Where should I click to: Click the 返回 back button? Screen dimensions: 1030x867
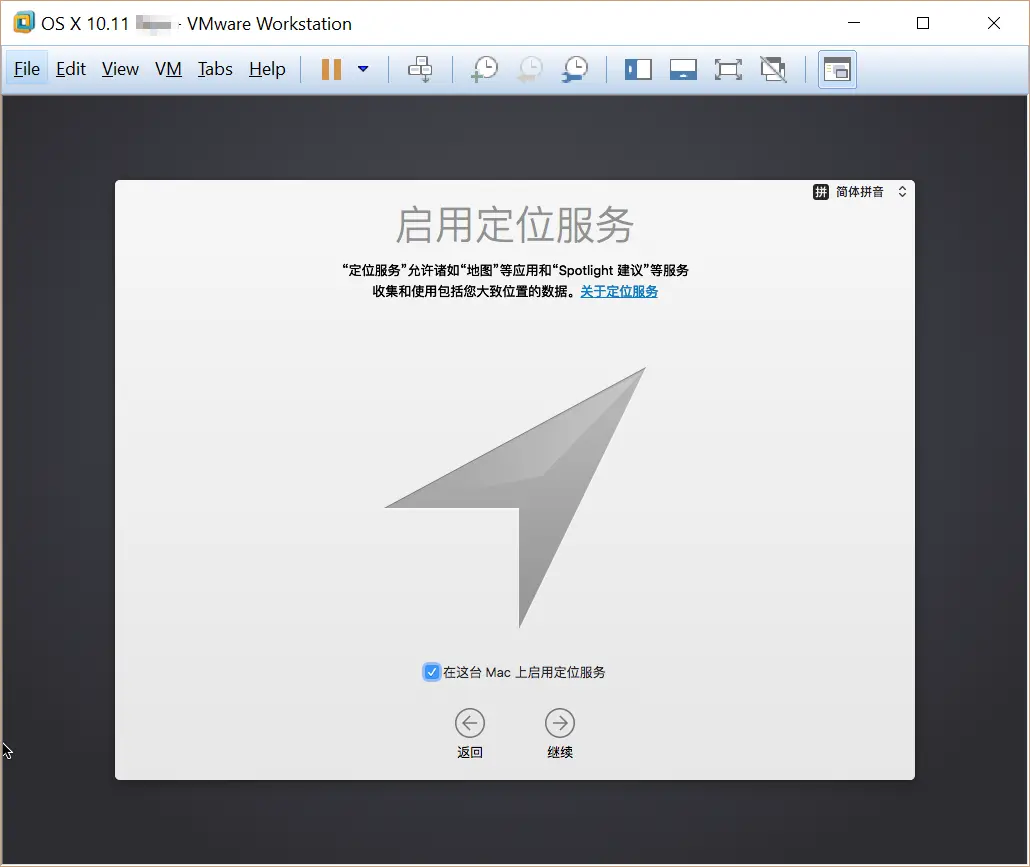point(470,722)
